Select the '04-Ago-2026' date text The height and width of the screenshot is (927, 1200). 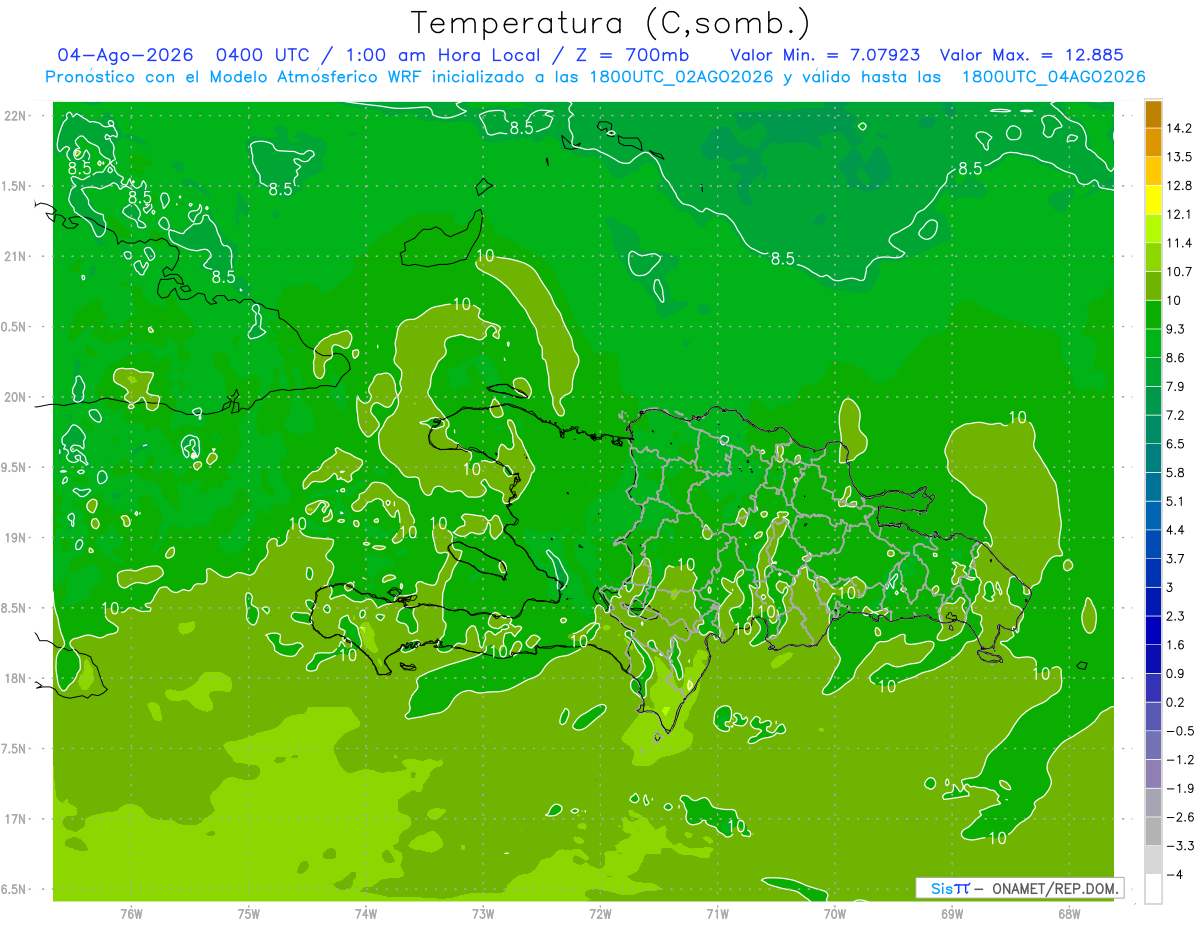click(125, 55)
